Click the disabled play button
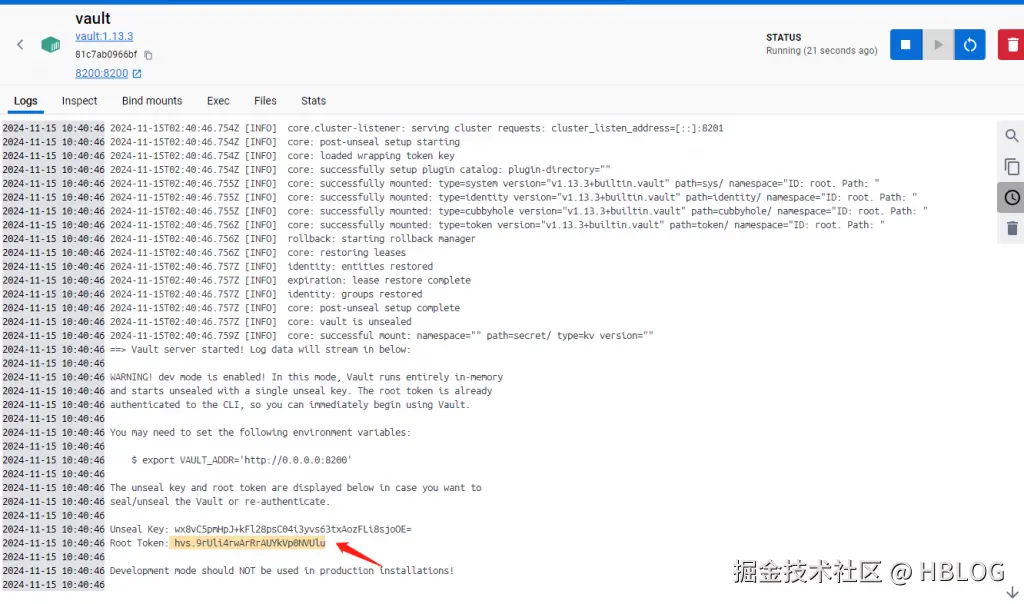 tap(937, 44)
